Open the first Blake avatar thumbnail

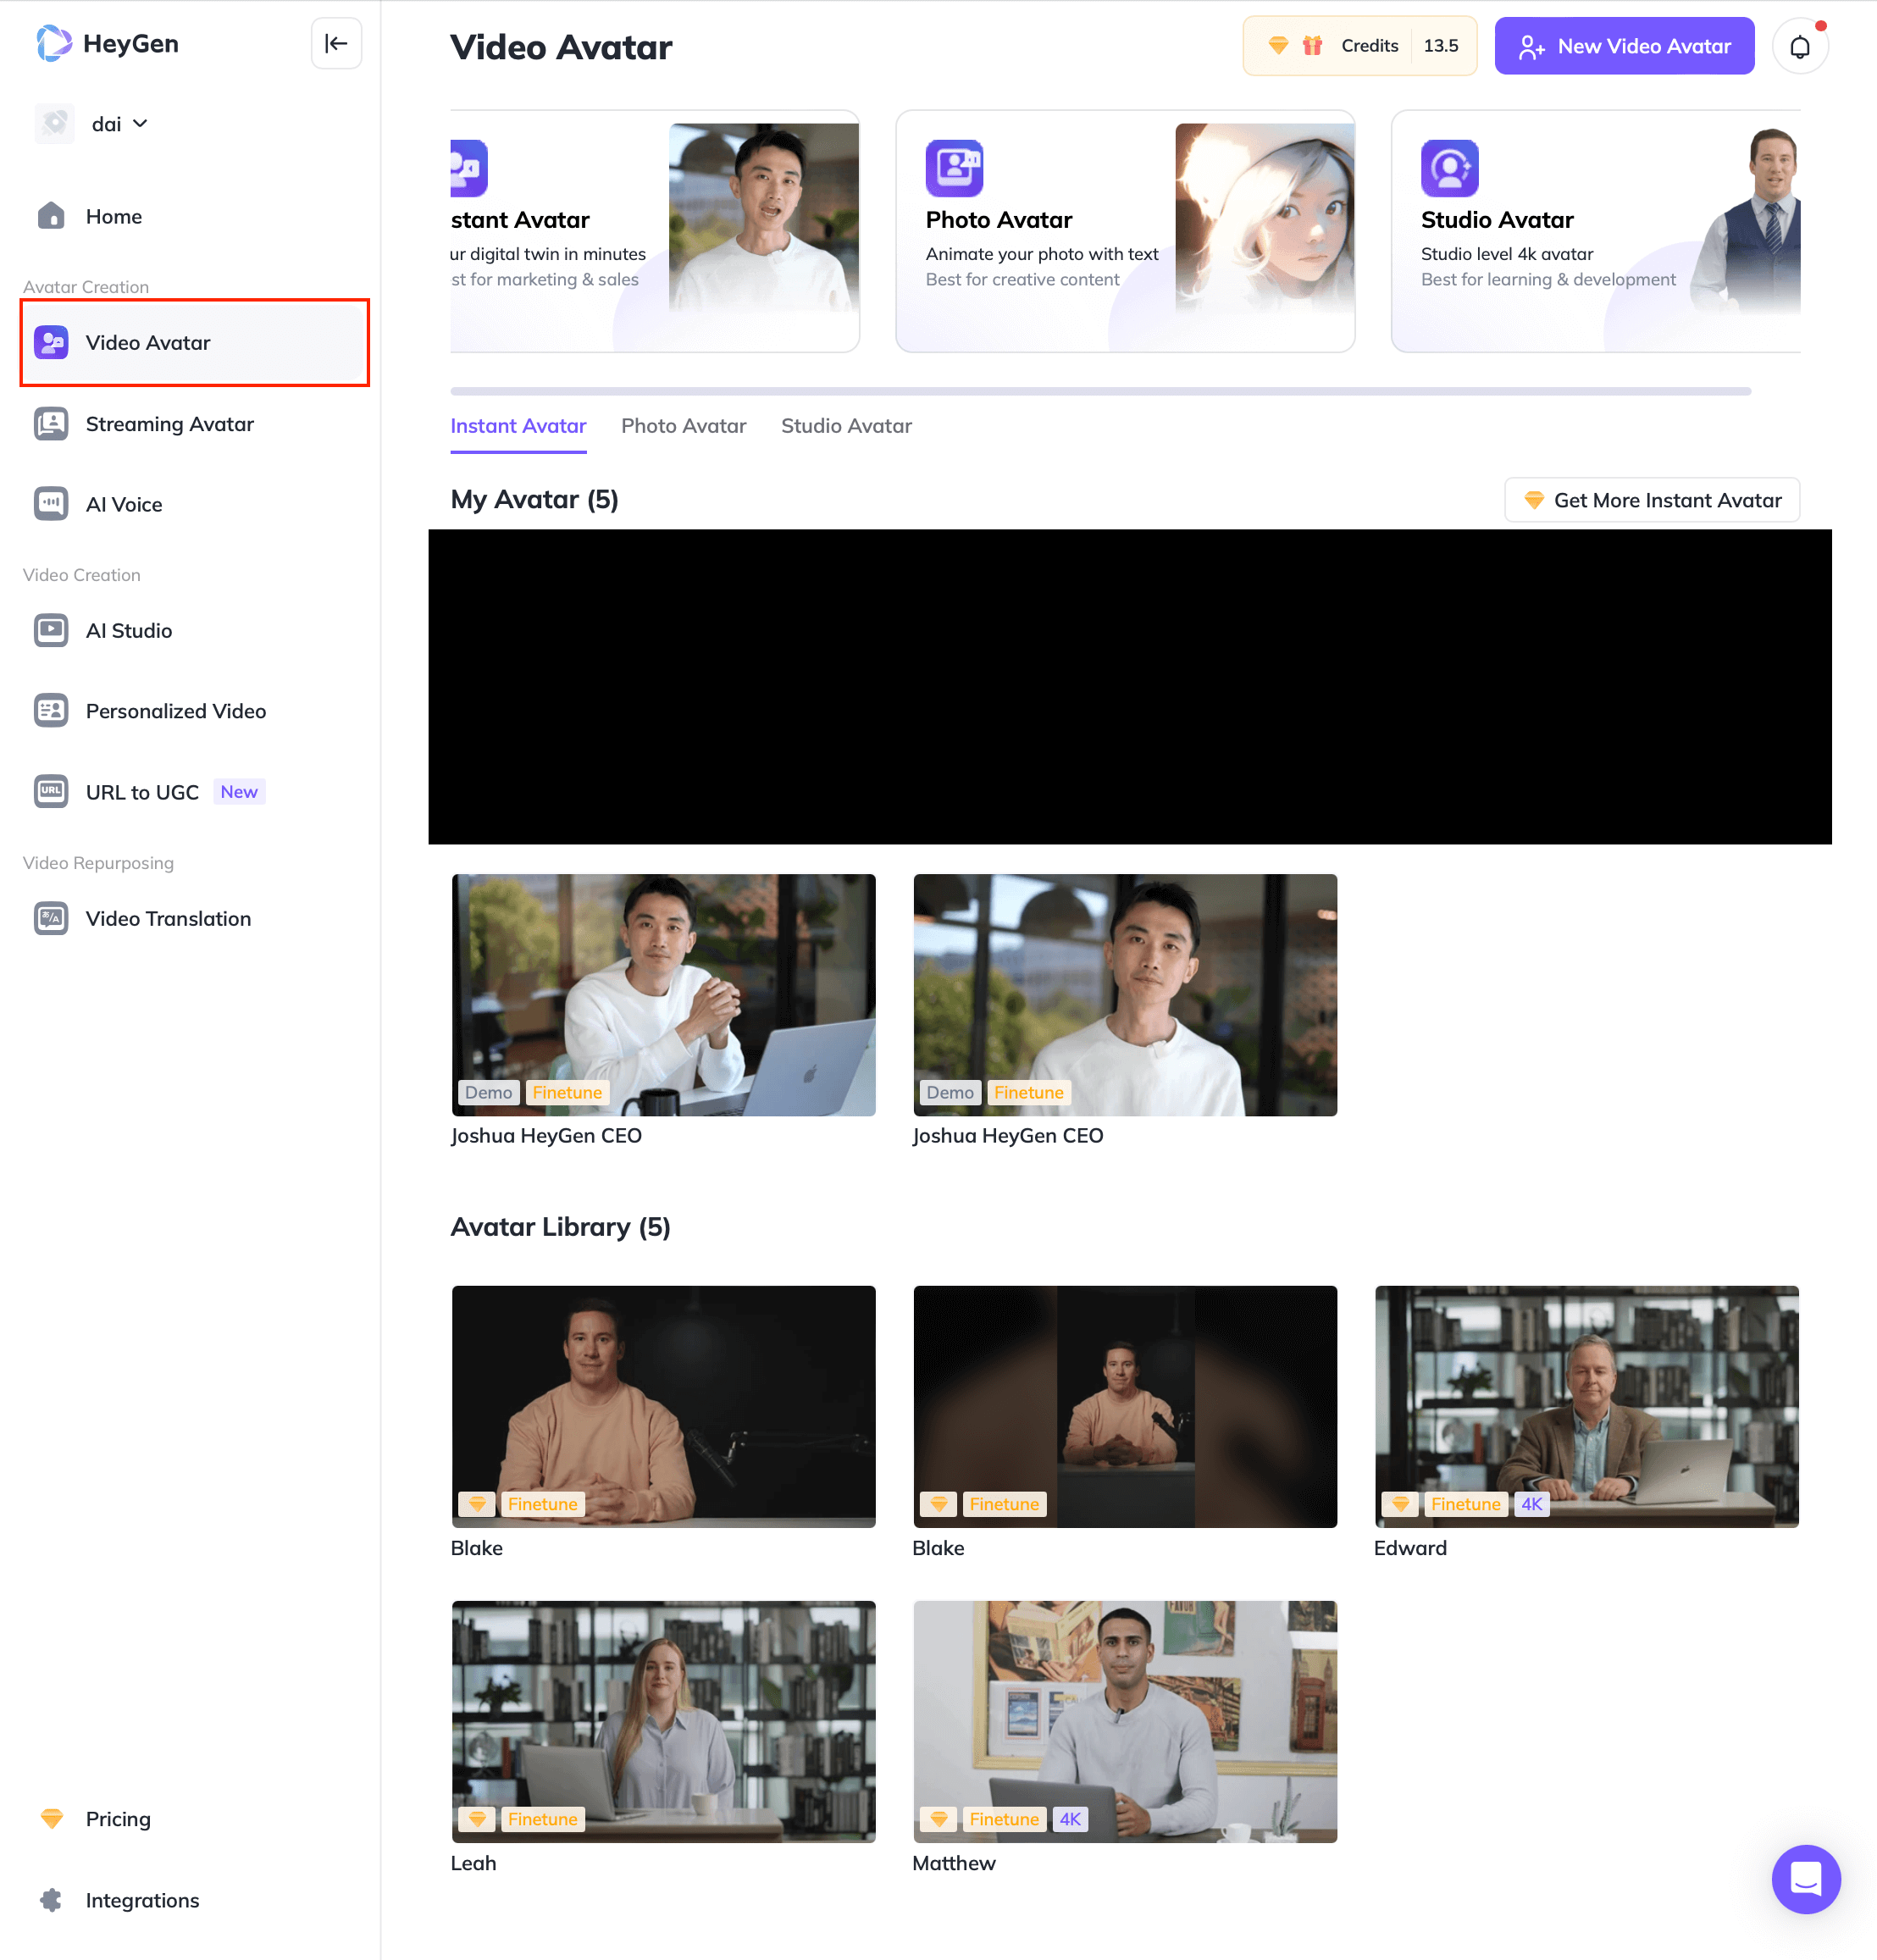664,1406
